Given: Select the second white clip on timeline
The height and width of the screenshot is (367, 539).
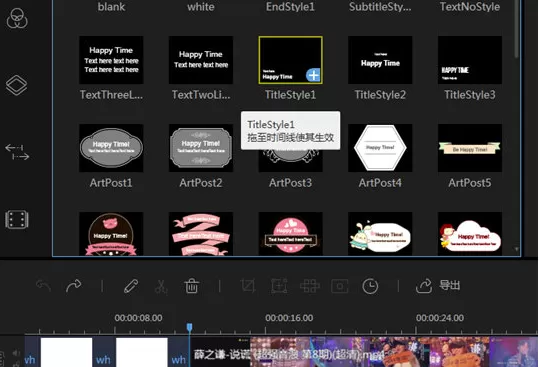Looking at the screenshot, I should tap(142, 352).
